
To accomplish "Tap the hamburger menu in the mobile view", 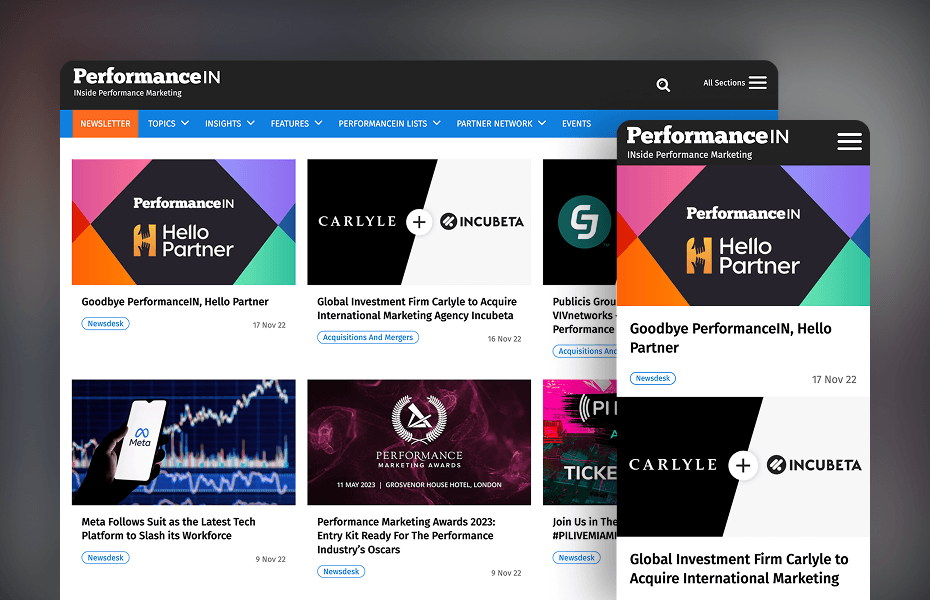I will (x=849, y=141).
